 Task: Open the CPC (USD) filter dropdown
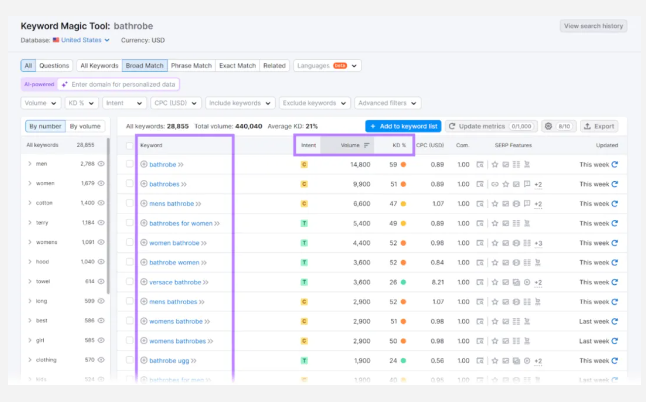[176, 103]
